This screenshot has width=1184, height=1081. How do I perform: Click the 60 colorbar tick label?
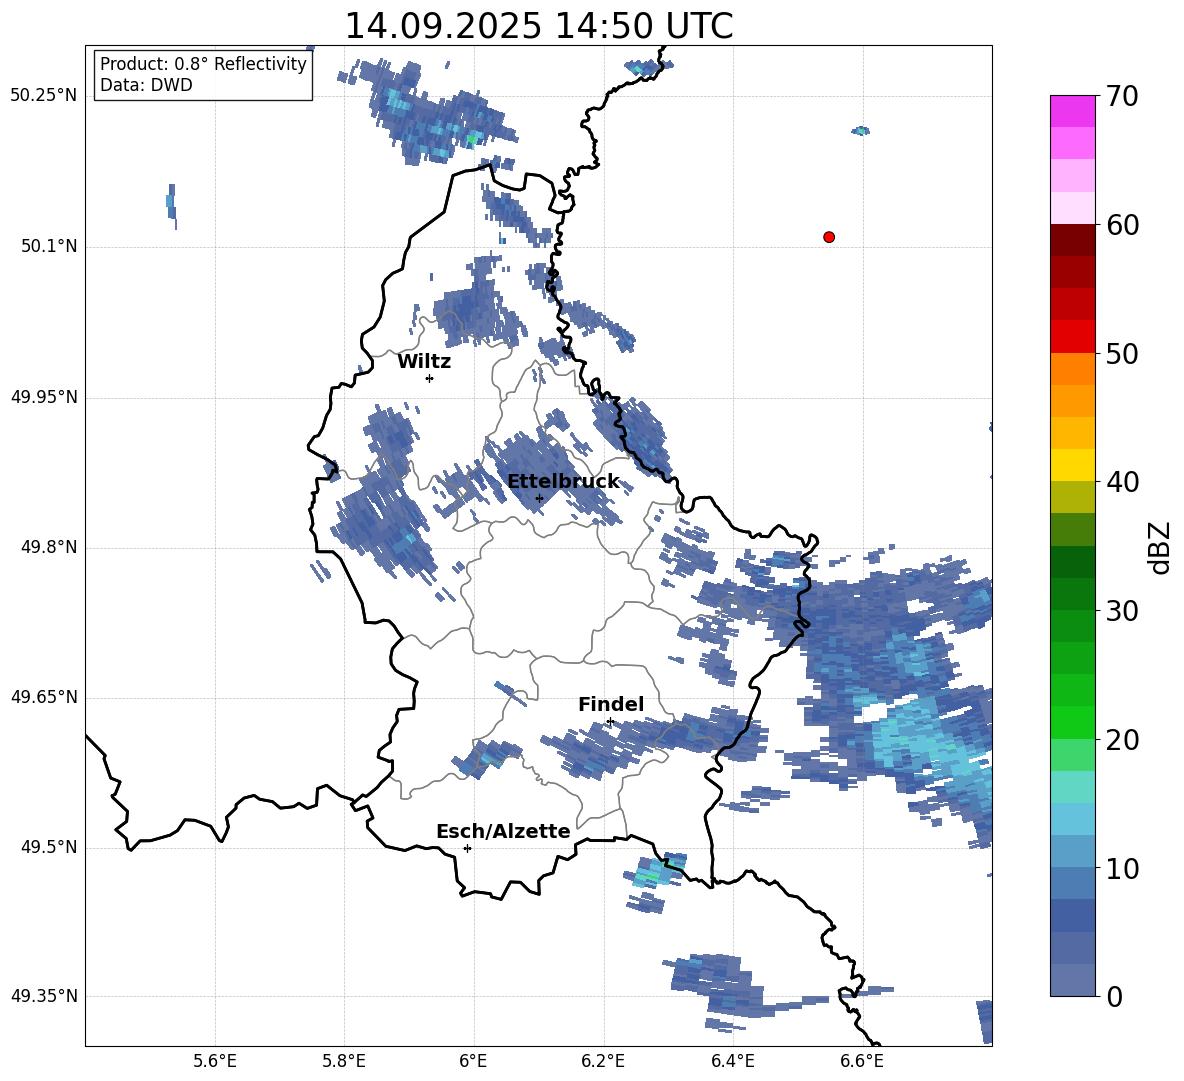pos(1122,225)
